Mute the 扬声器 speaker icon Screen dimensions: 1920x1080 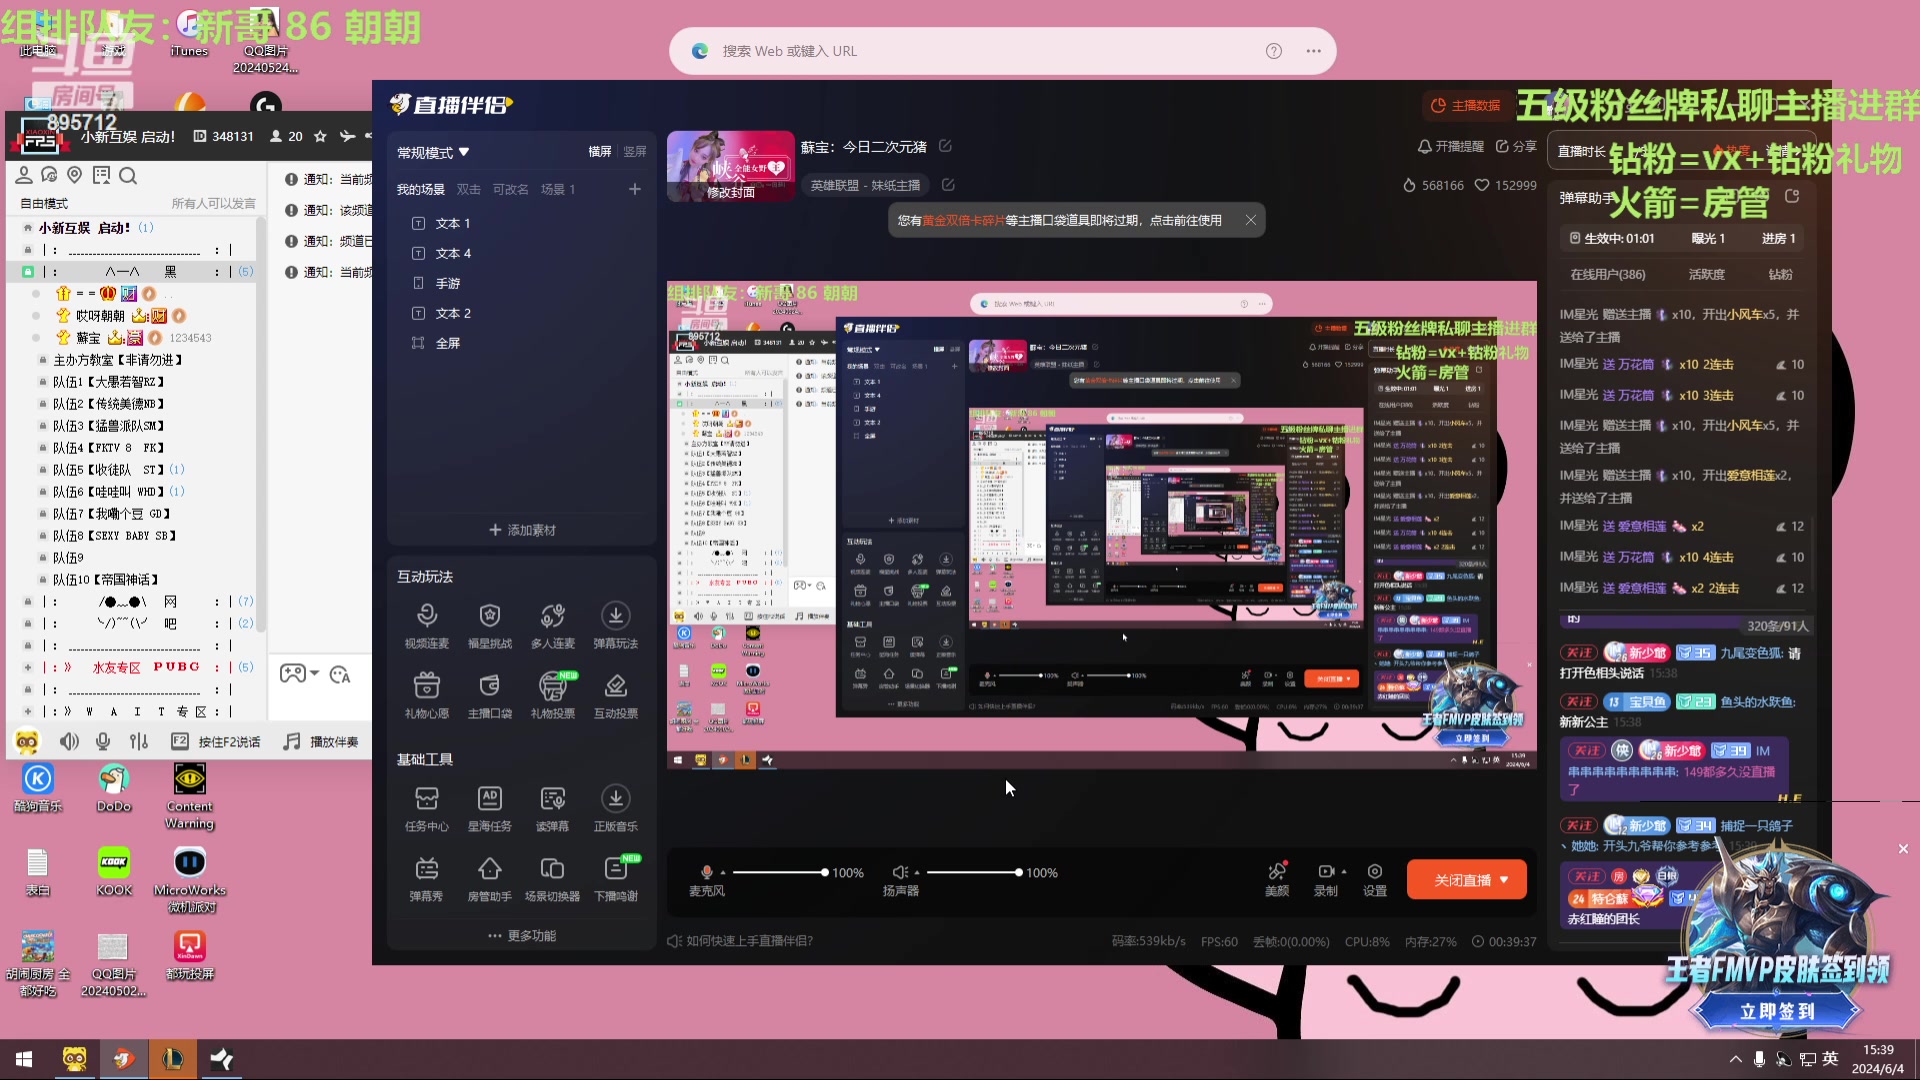tap(900, 873)
